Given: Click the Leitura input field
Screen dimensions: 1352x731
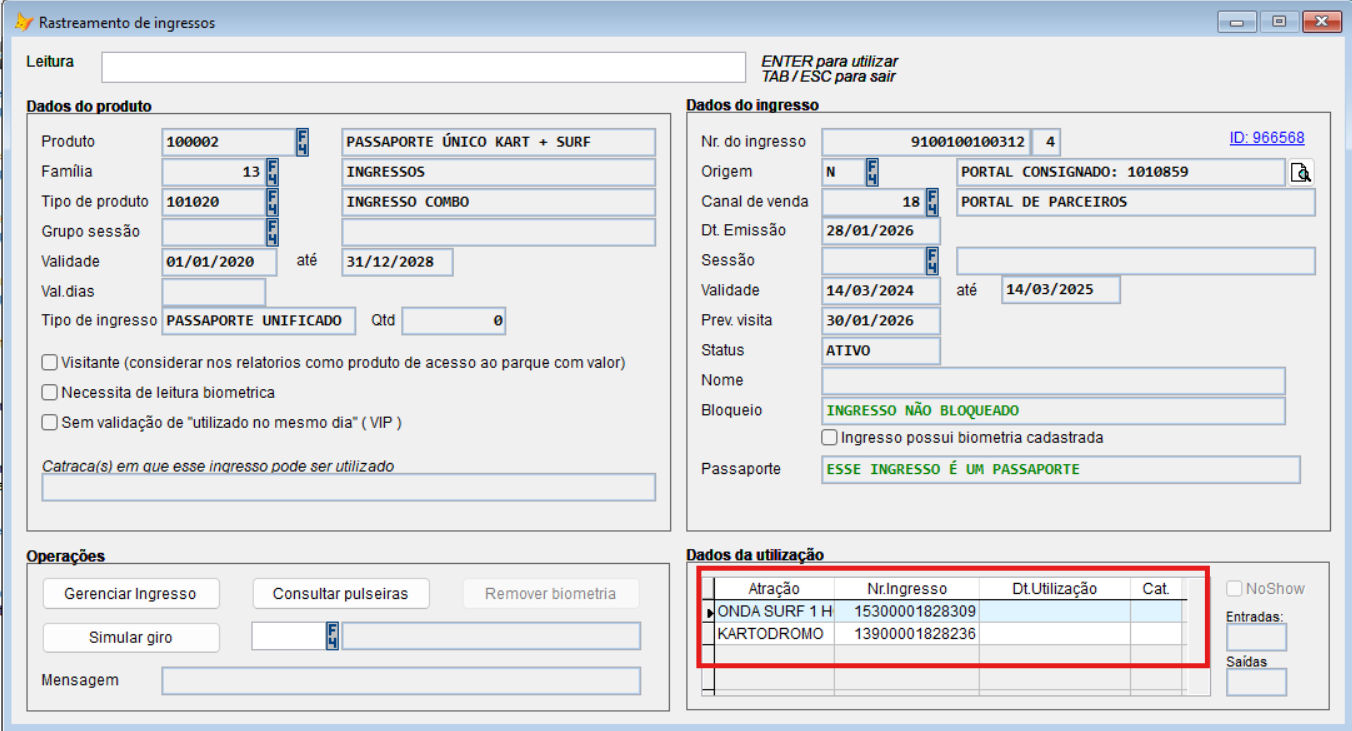Looking at the screenshot, I should [423, 67].
